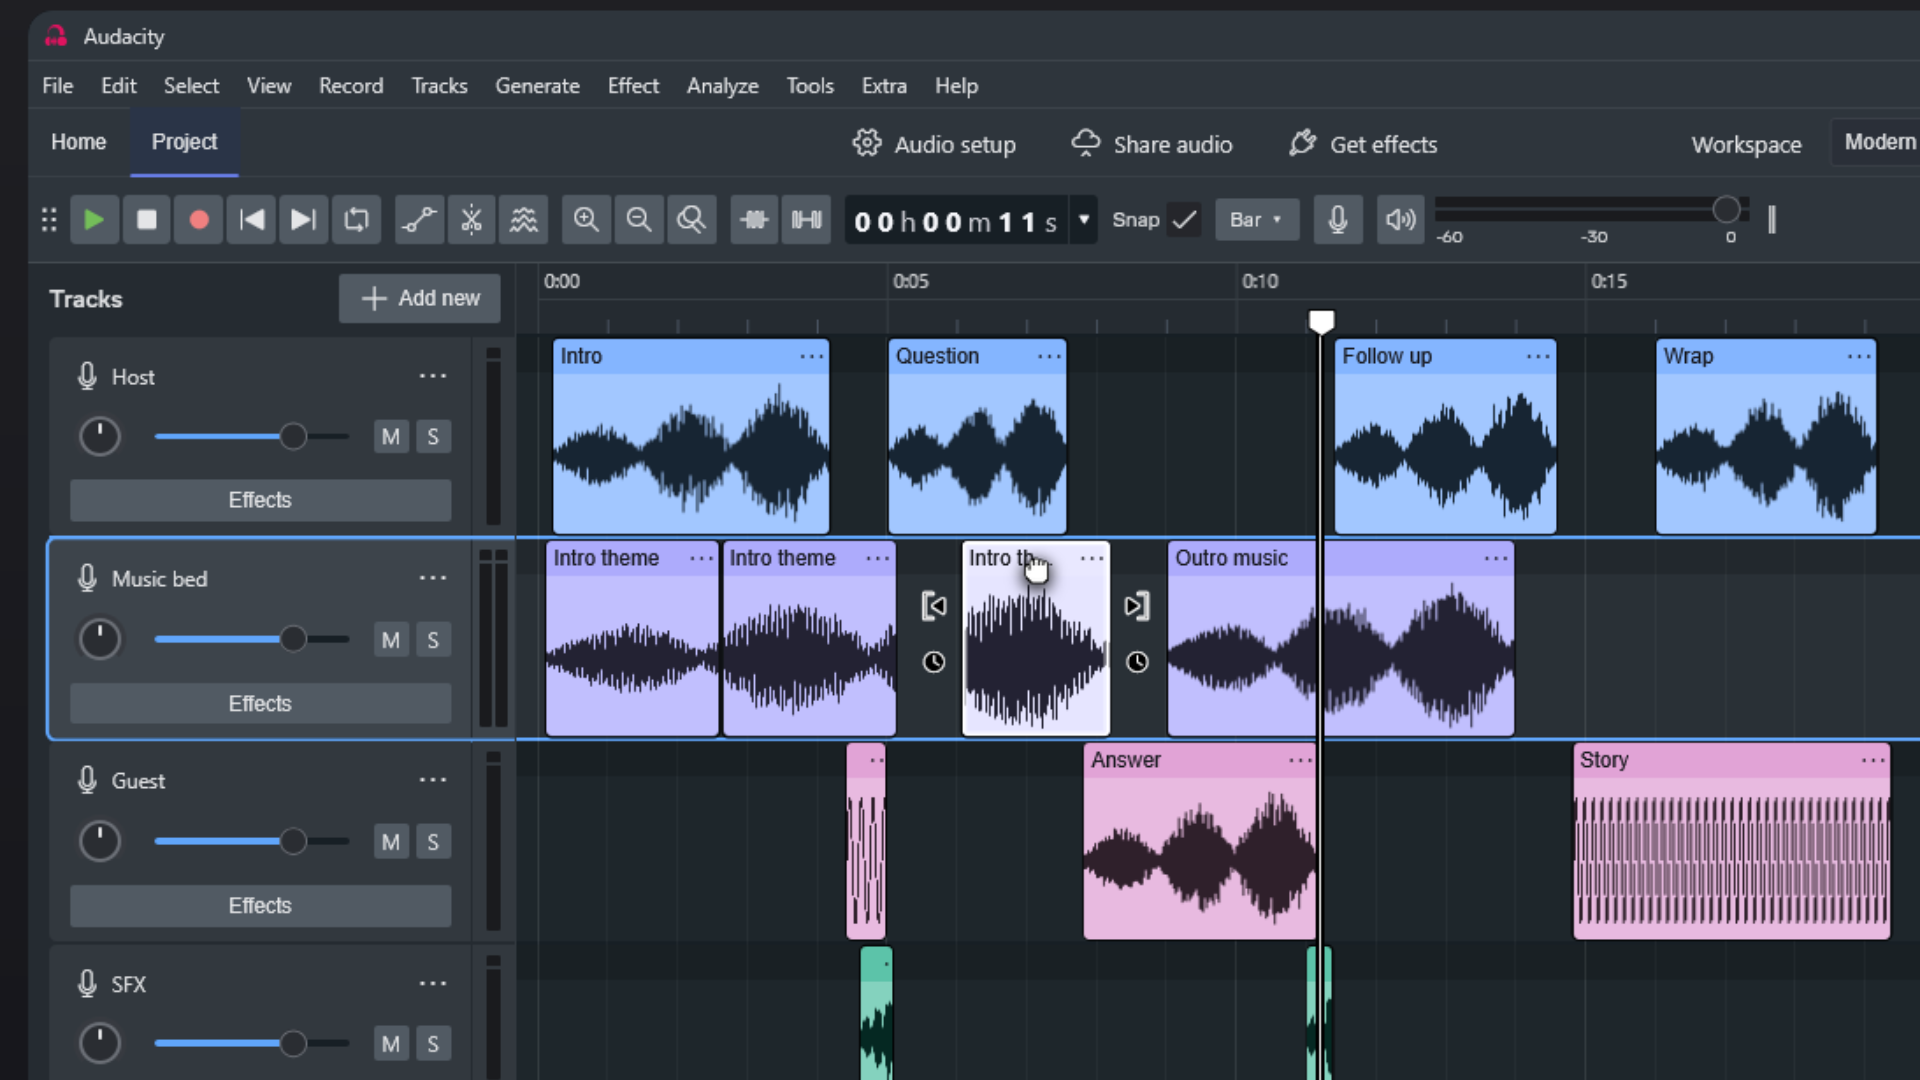Image resolution: width=1920 pixels, height=1080 pixels.
Task: Select the split clip tool
Action: [471, 220]
